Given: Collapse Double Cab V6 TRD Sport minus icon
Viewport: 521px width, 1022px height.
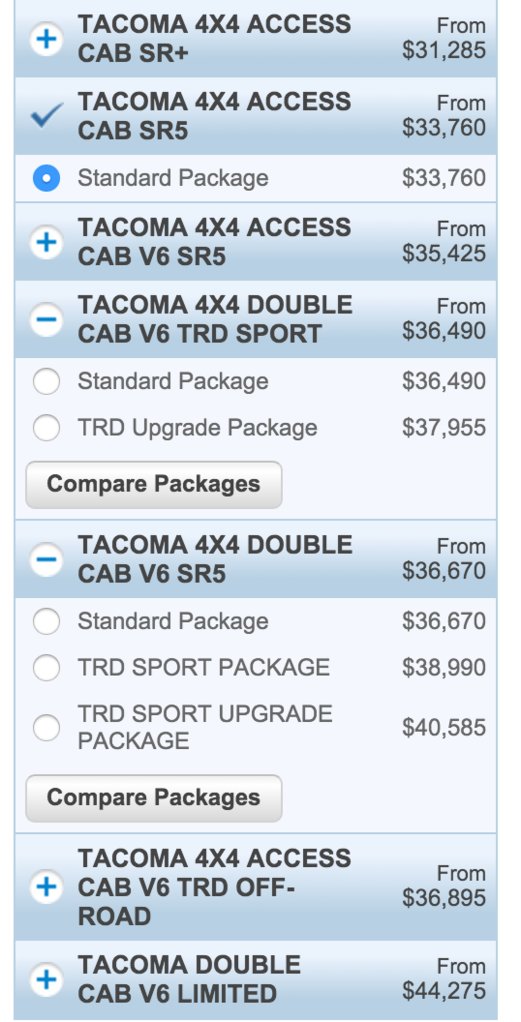Looking at the screenshot, I should [x=46, y=319].
